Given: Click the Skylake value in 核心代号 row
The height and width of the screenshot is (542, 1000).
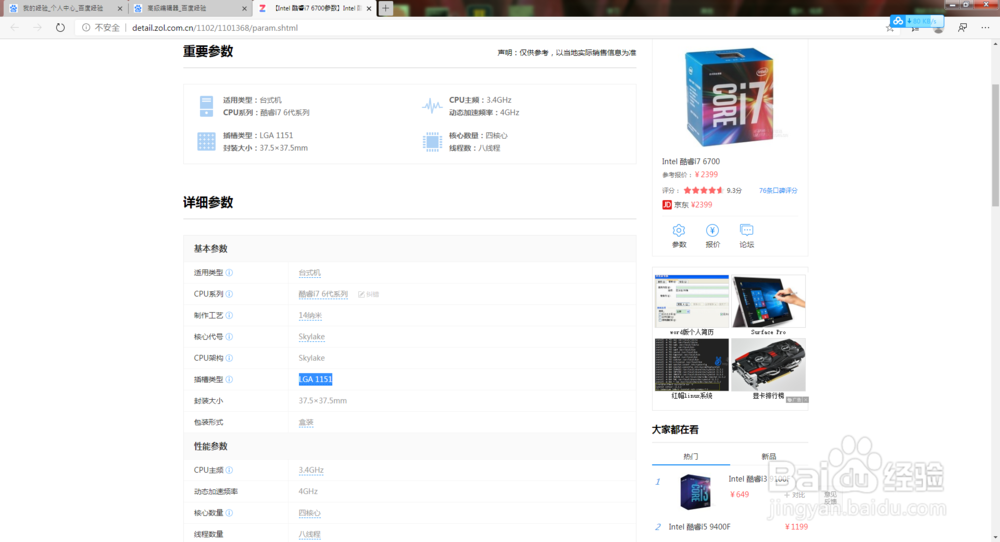Looking at the screenshot, I should (x=311, y=337).
